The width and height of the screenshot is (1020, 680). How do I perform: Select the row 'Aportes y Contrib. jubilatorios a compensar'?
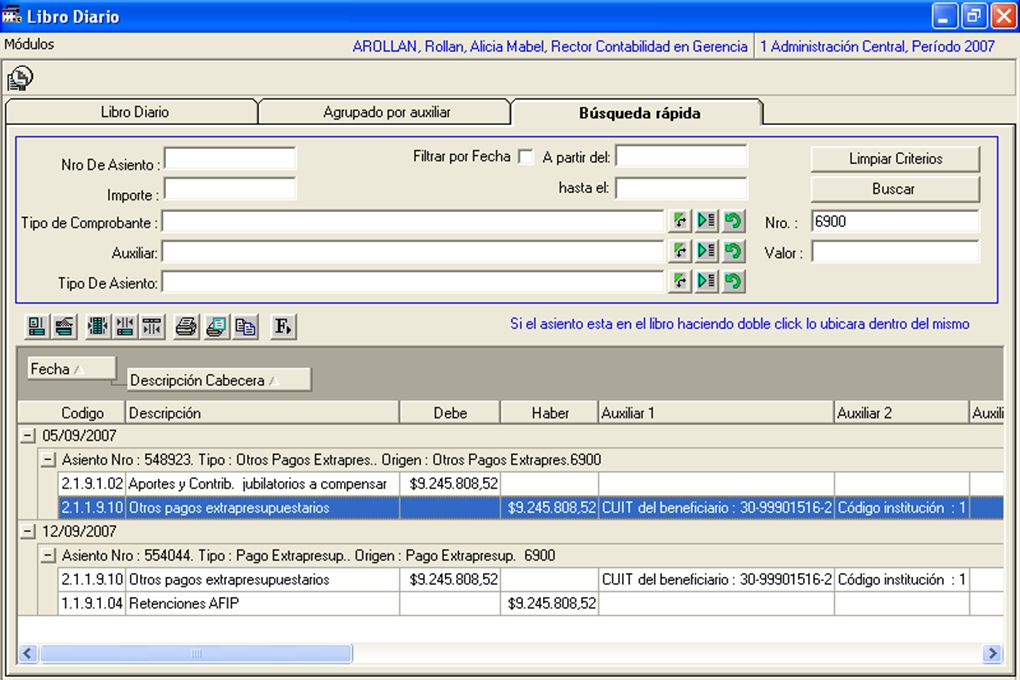pyautogui.click(x=530, y=483)
